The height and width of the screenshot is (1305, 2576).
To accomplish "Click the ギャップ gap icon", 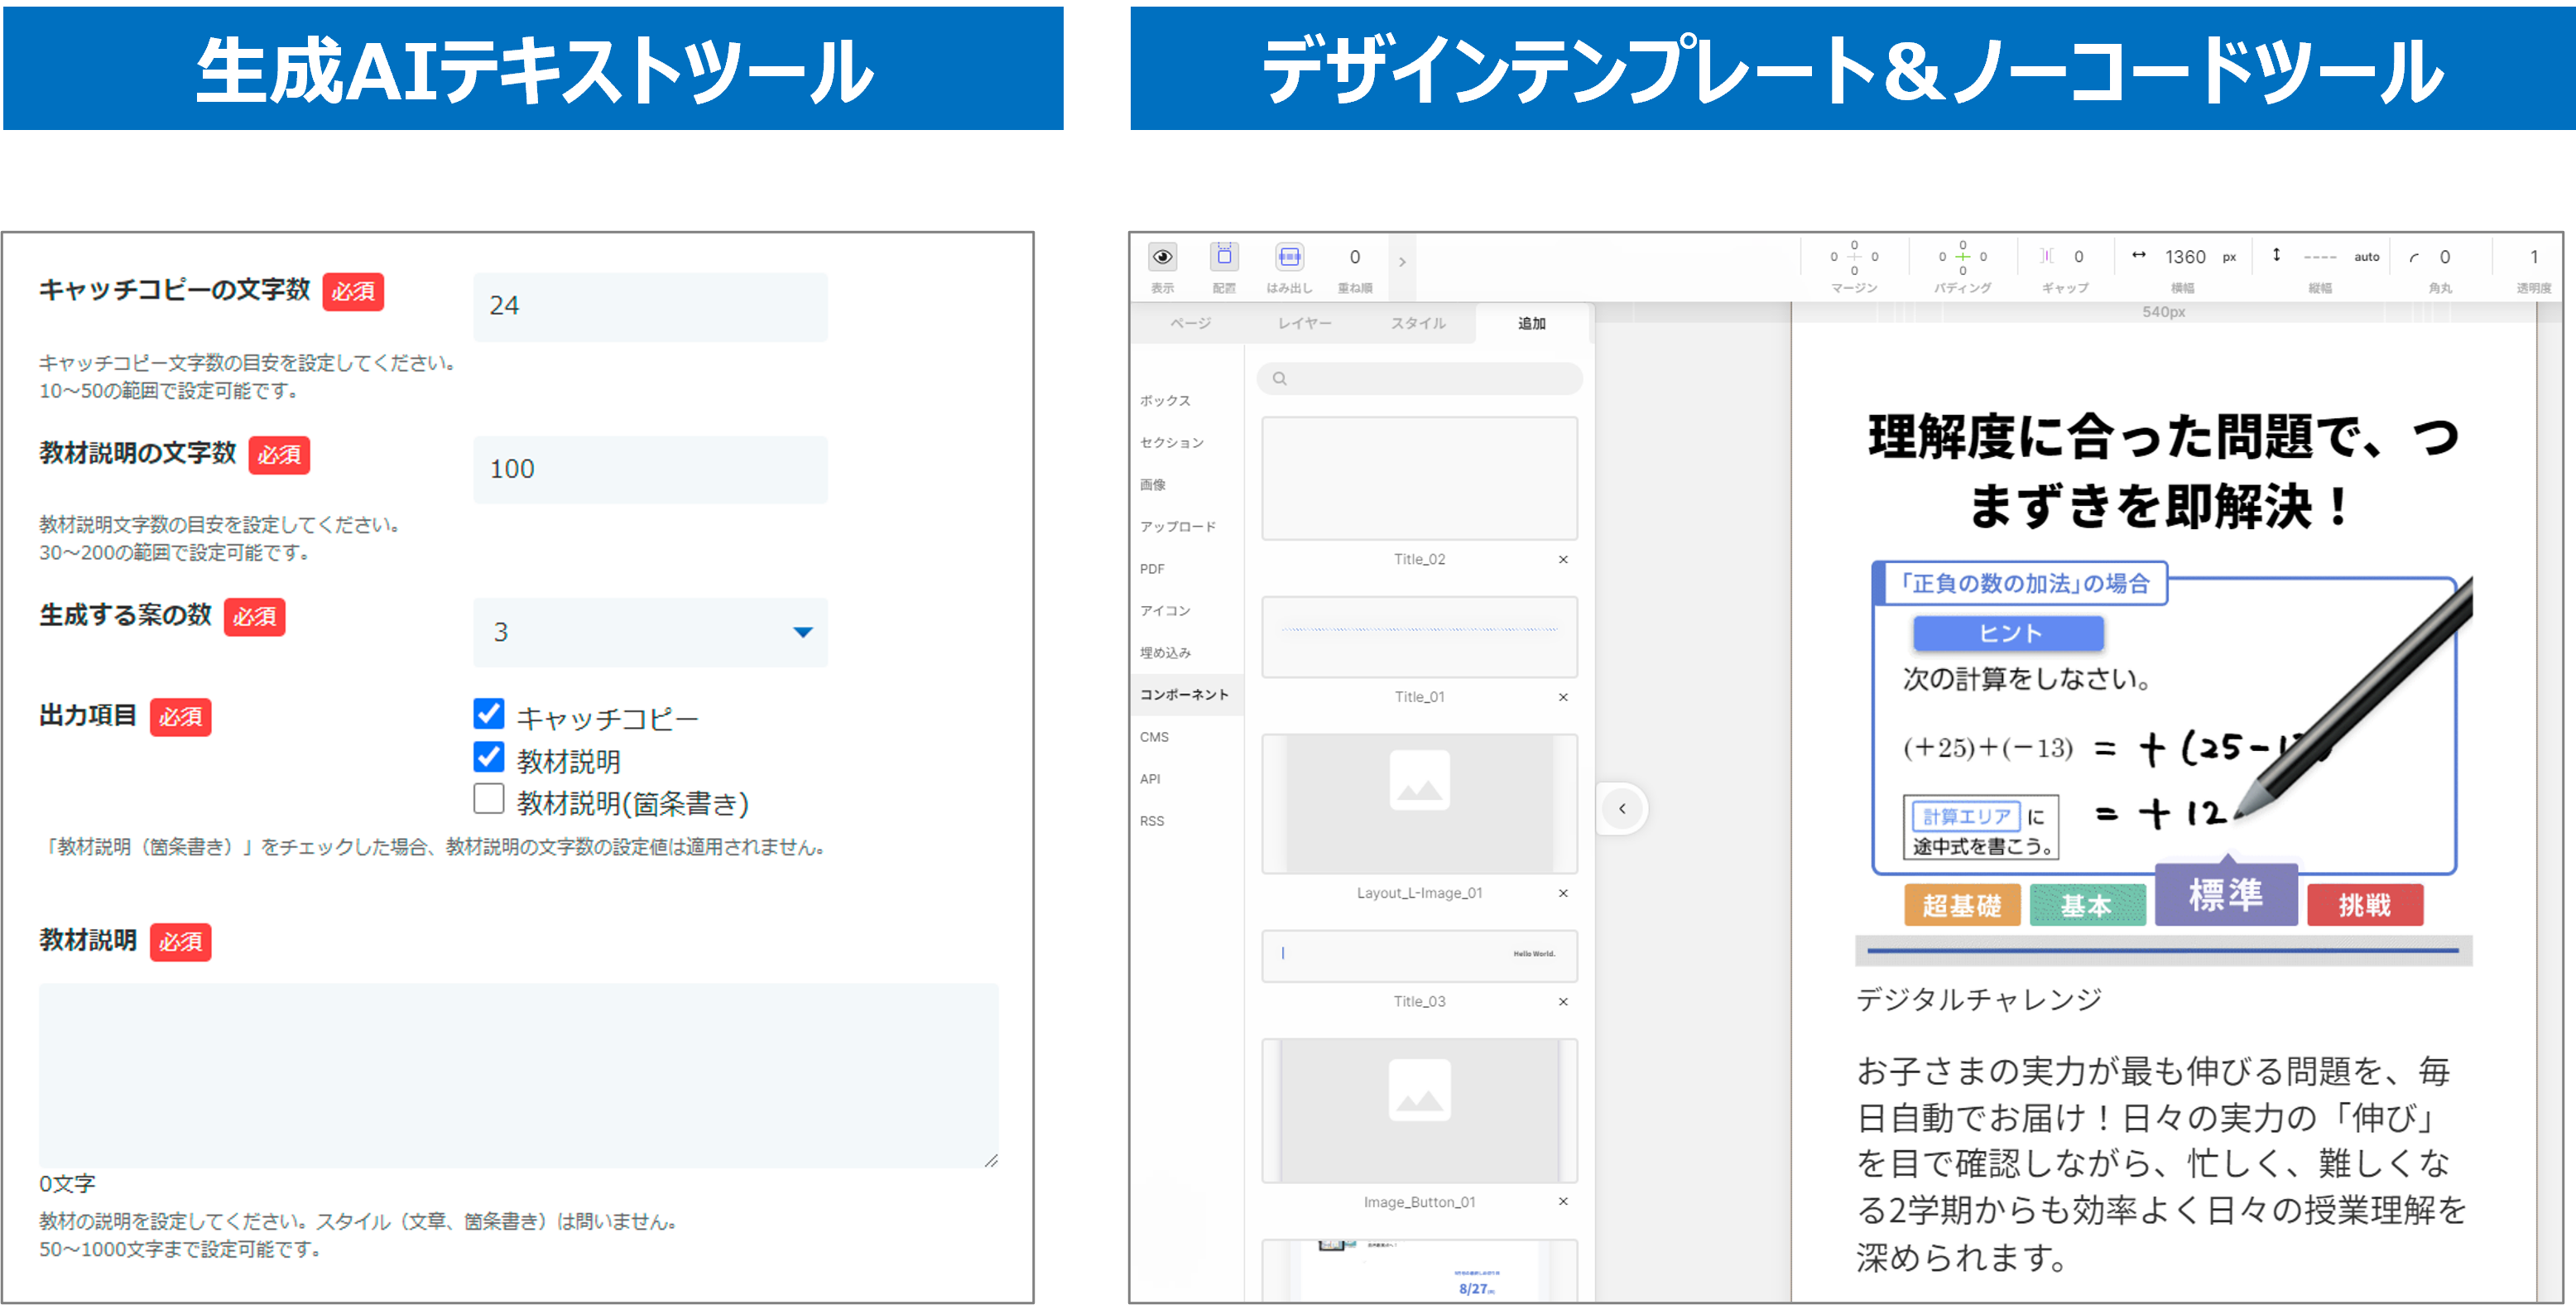I will [2048, 257].
